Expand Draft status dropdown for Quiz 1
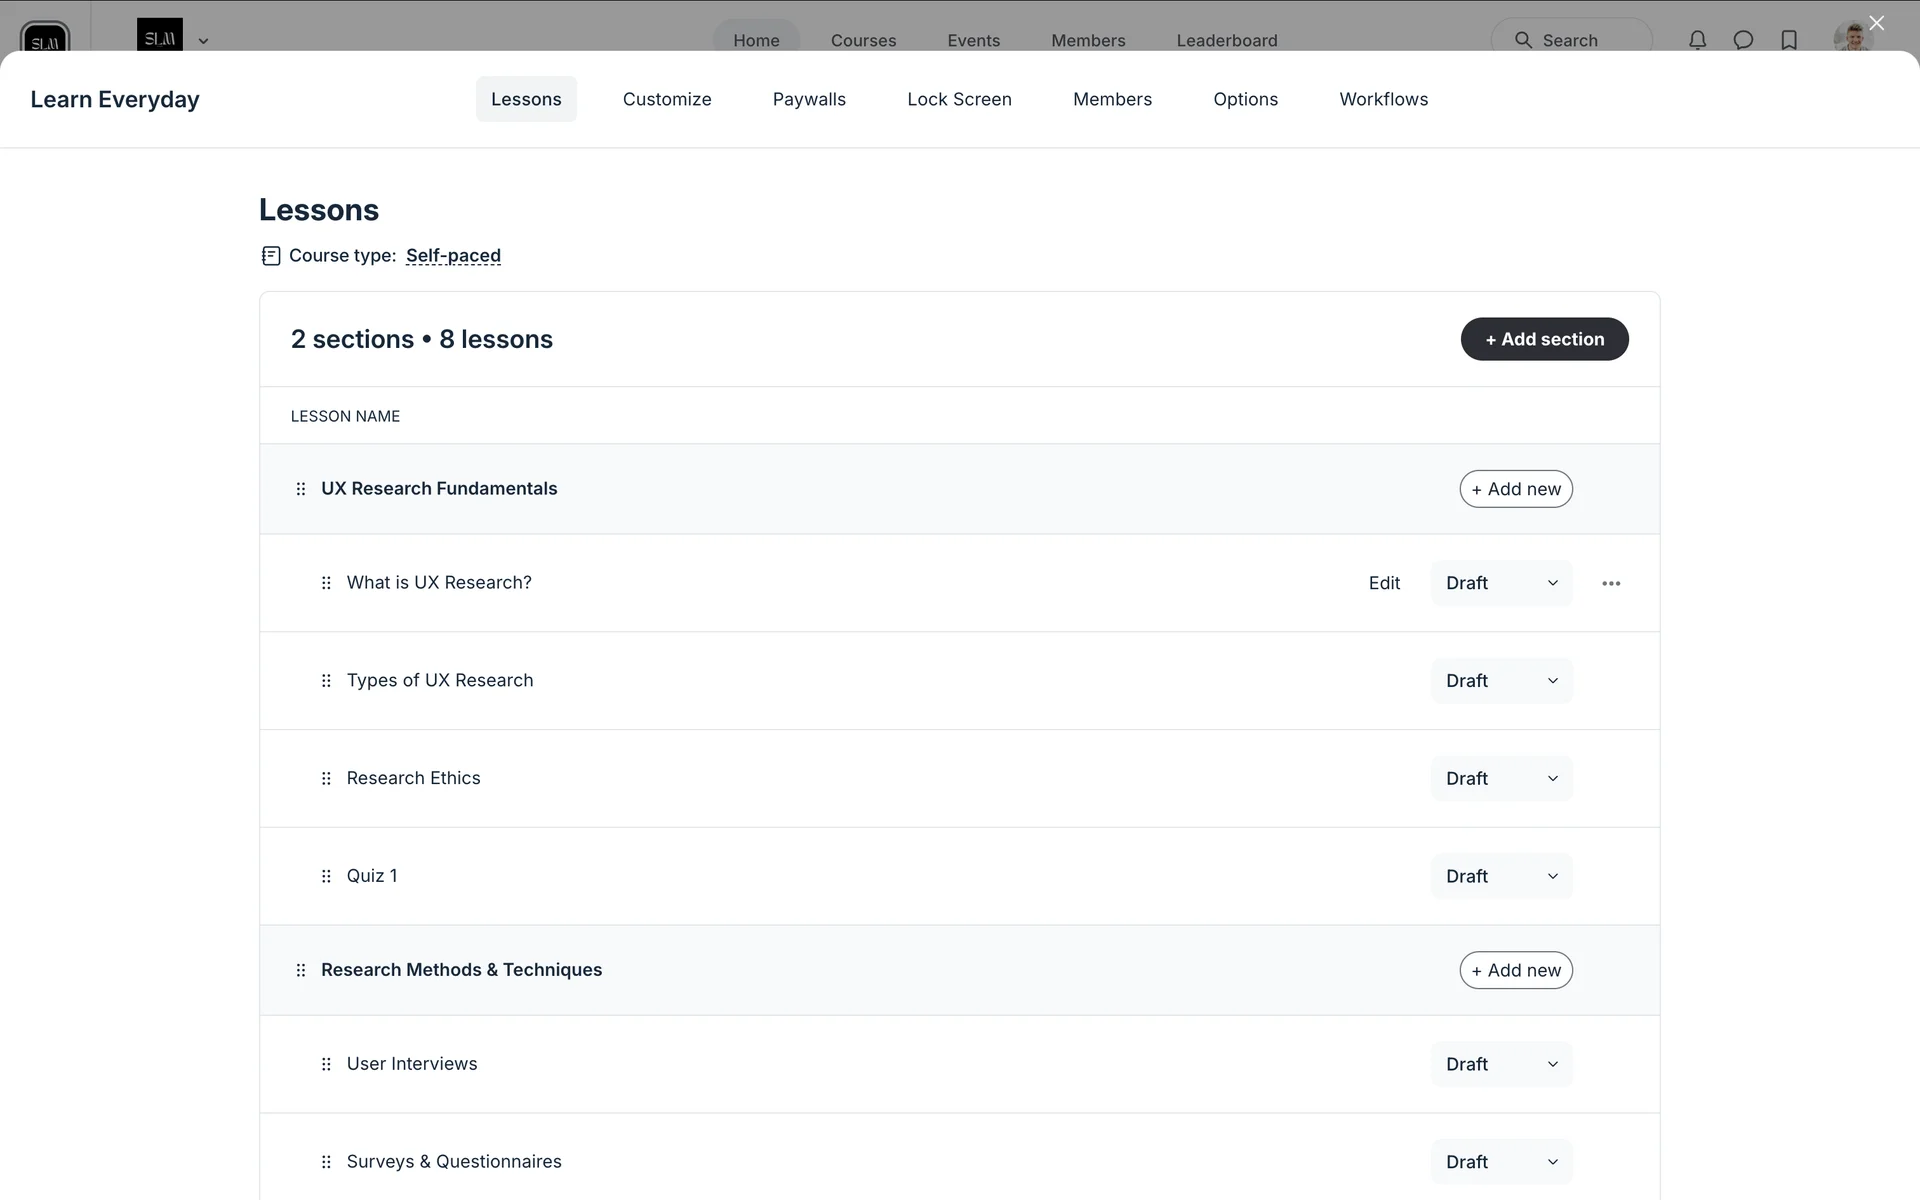Image resolution: width=1920 pixels, height=1200 pixels. click(x=1501, y=876)
